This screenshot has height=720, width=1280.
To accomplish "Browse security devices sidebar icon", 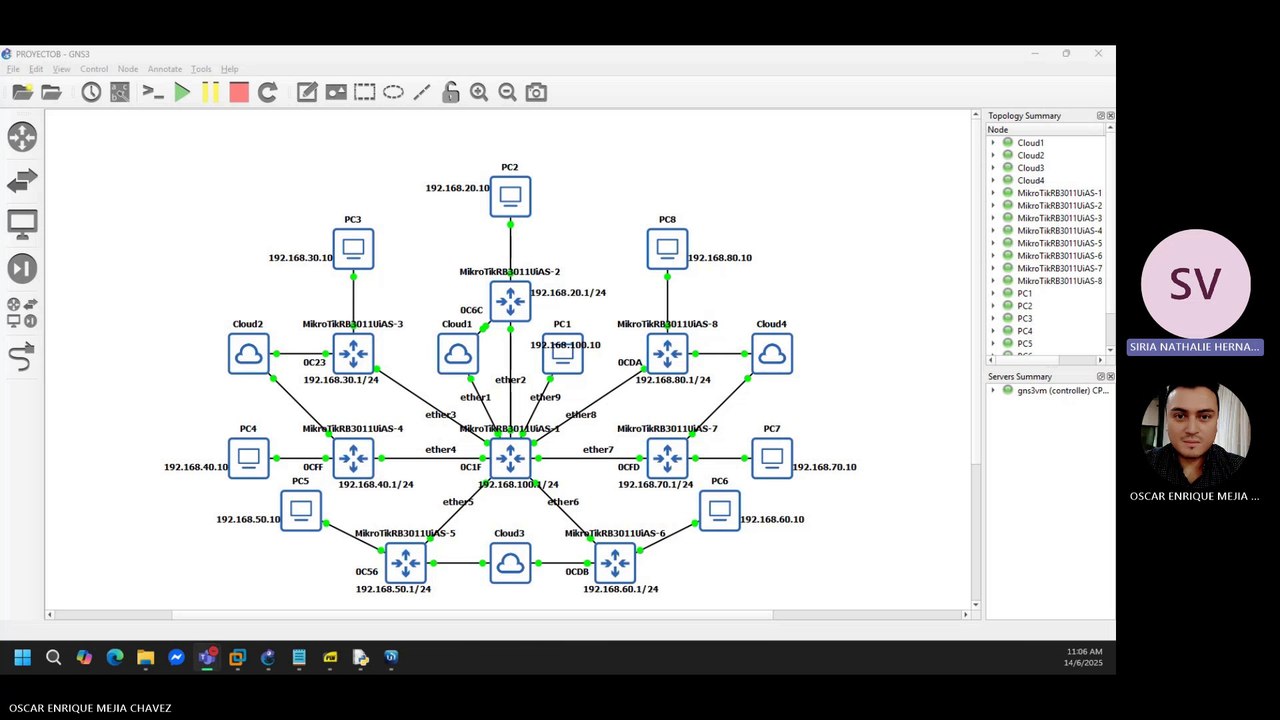I will point(22,268).
